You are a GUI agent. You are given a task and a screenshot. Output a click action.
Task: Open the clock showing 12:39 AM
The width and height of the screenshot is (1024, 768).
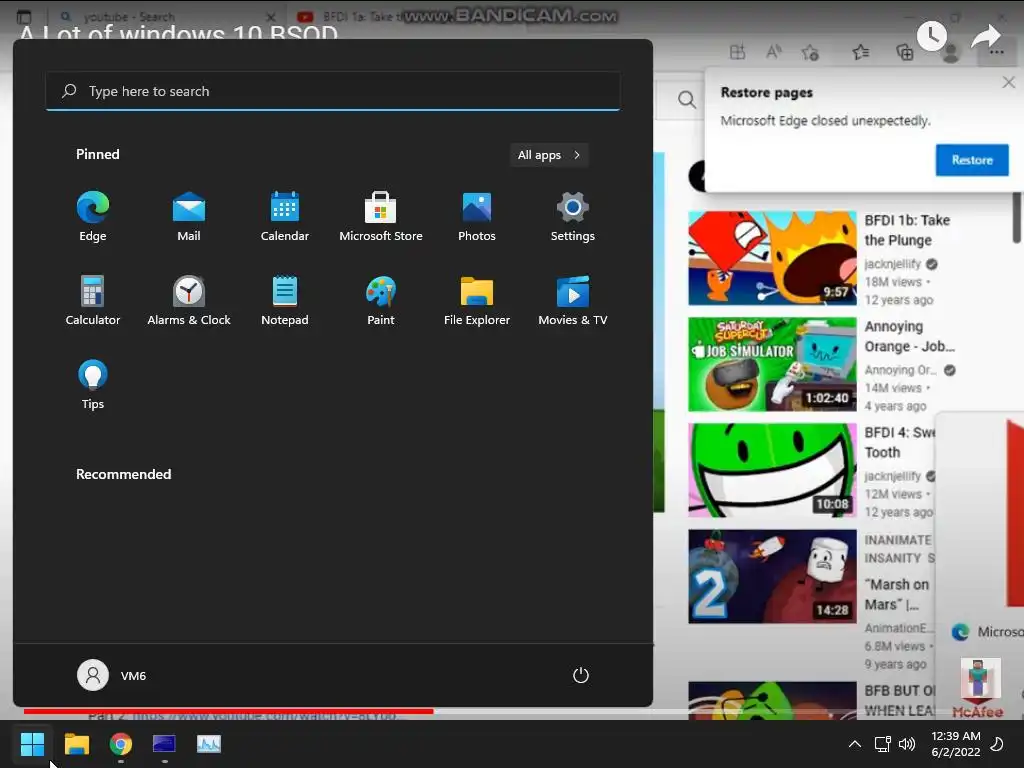click(x=955, y=744)
